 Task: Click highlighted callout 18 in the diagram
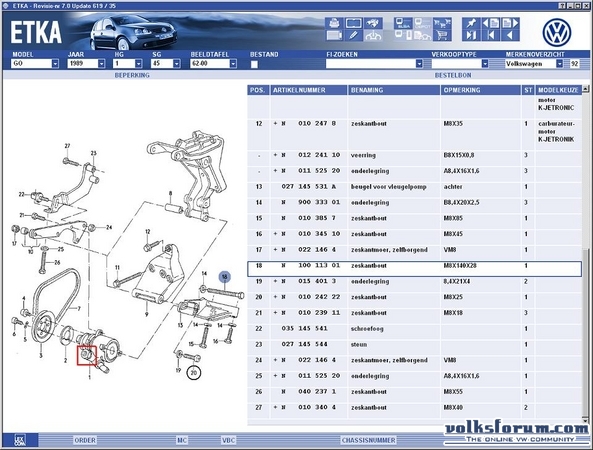[225, 277]
